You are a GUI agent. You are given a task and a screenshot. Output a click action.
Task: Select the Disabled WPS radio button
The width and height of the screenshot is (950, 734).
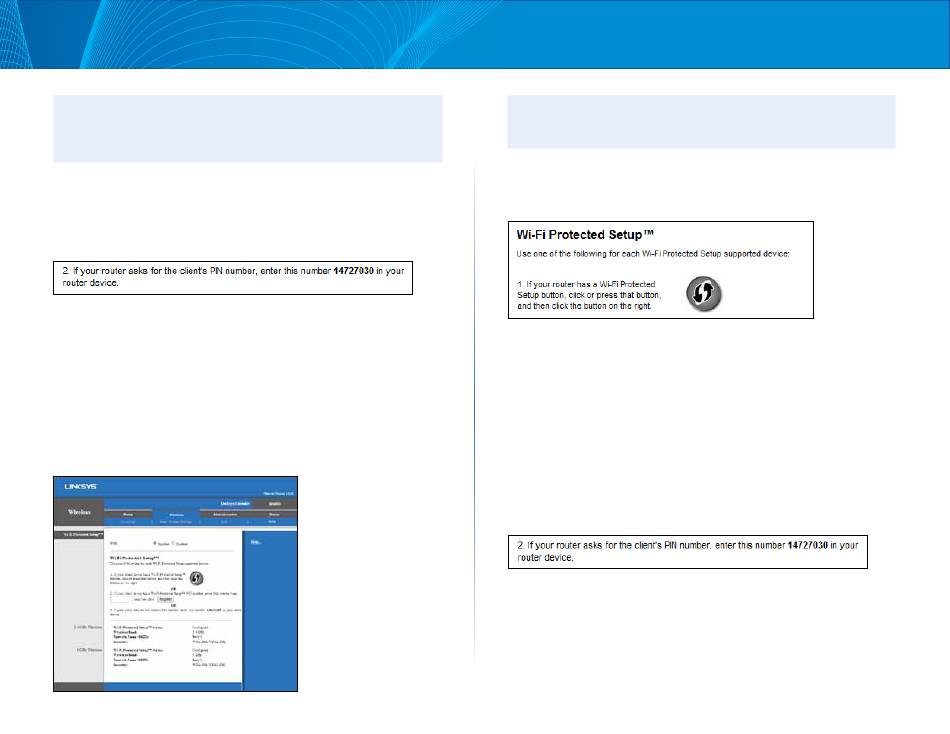[173, 543]
